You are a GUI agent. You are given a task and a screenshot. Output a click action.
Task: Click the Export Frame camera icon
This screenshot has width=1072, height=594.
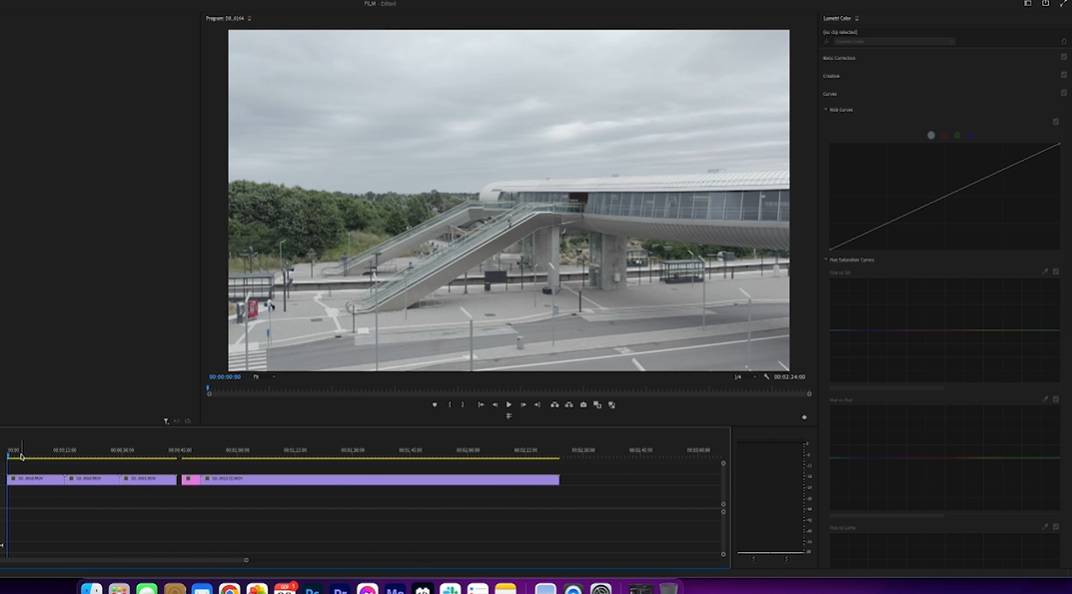click(x=583, y=405)
